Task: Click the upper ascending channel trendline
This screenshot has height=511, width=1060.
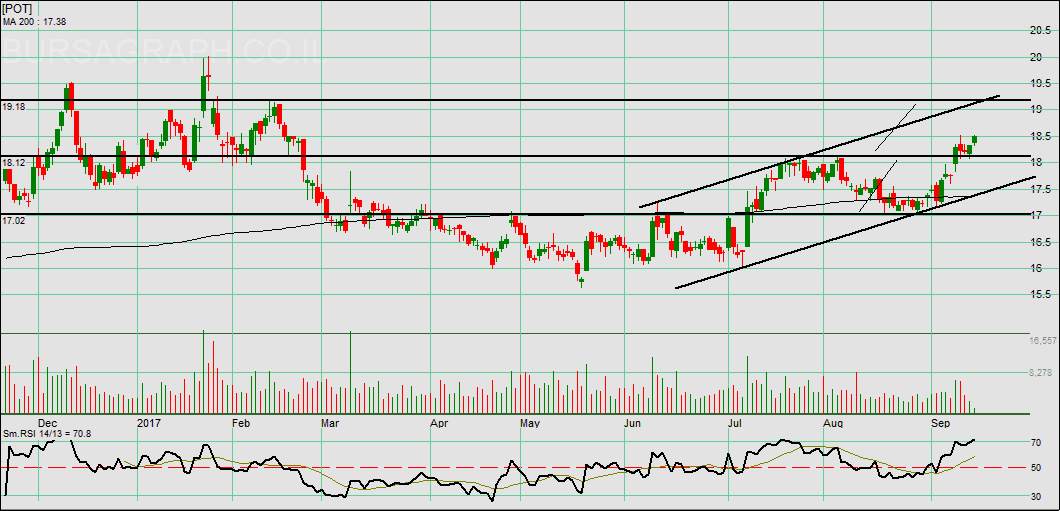Action: [819, 151]
